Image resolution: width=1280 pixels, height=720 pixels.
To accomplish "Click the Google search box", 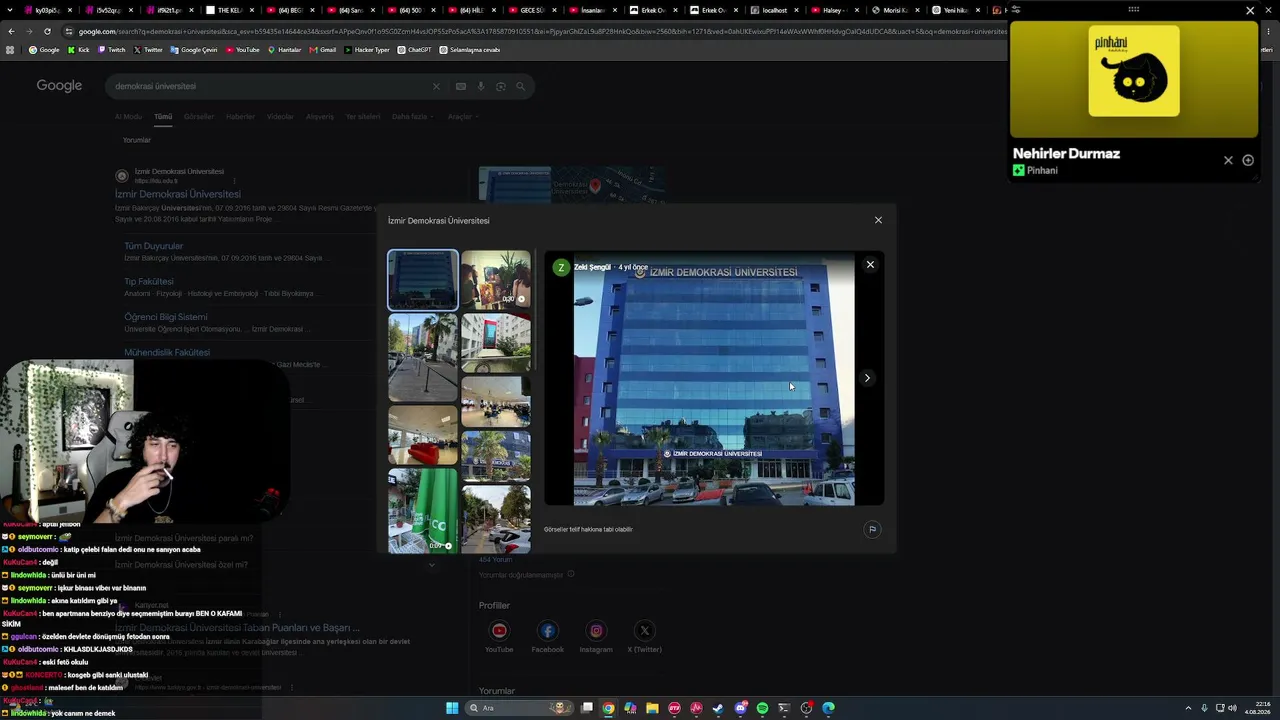I will 320,86.
